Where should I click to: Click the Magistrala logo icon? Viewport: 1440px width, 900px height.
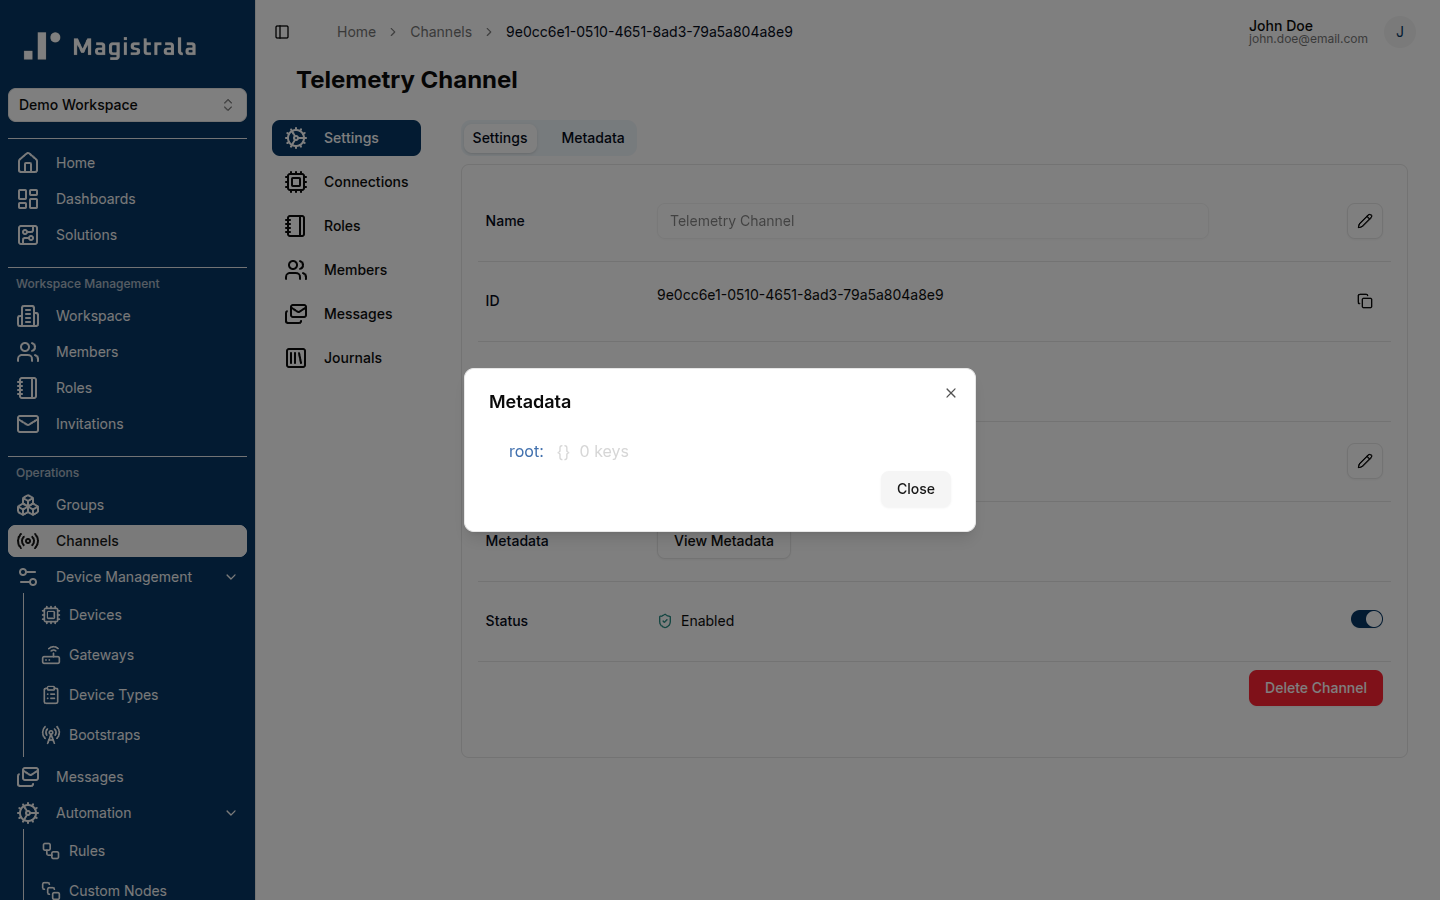pos(42,46)
